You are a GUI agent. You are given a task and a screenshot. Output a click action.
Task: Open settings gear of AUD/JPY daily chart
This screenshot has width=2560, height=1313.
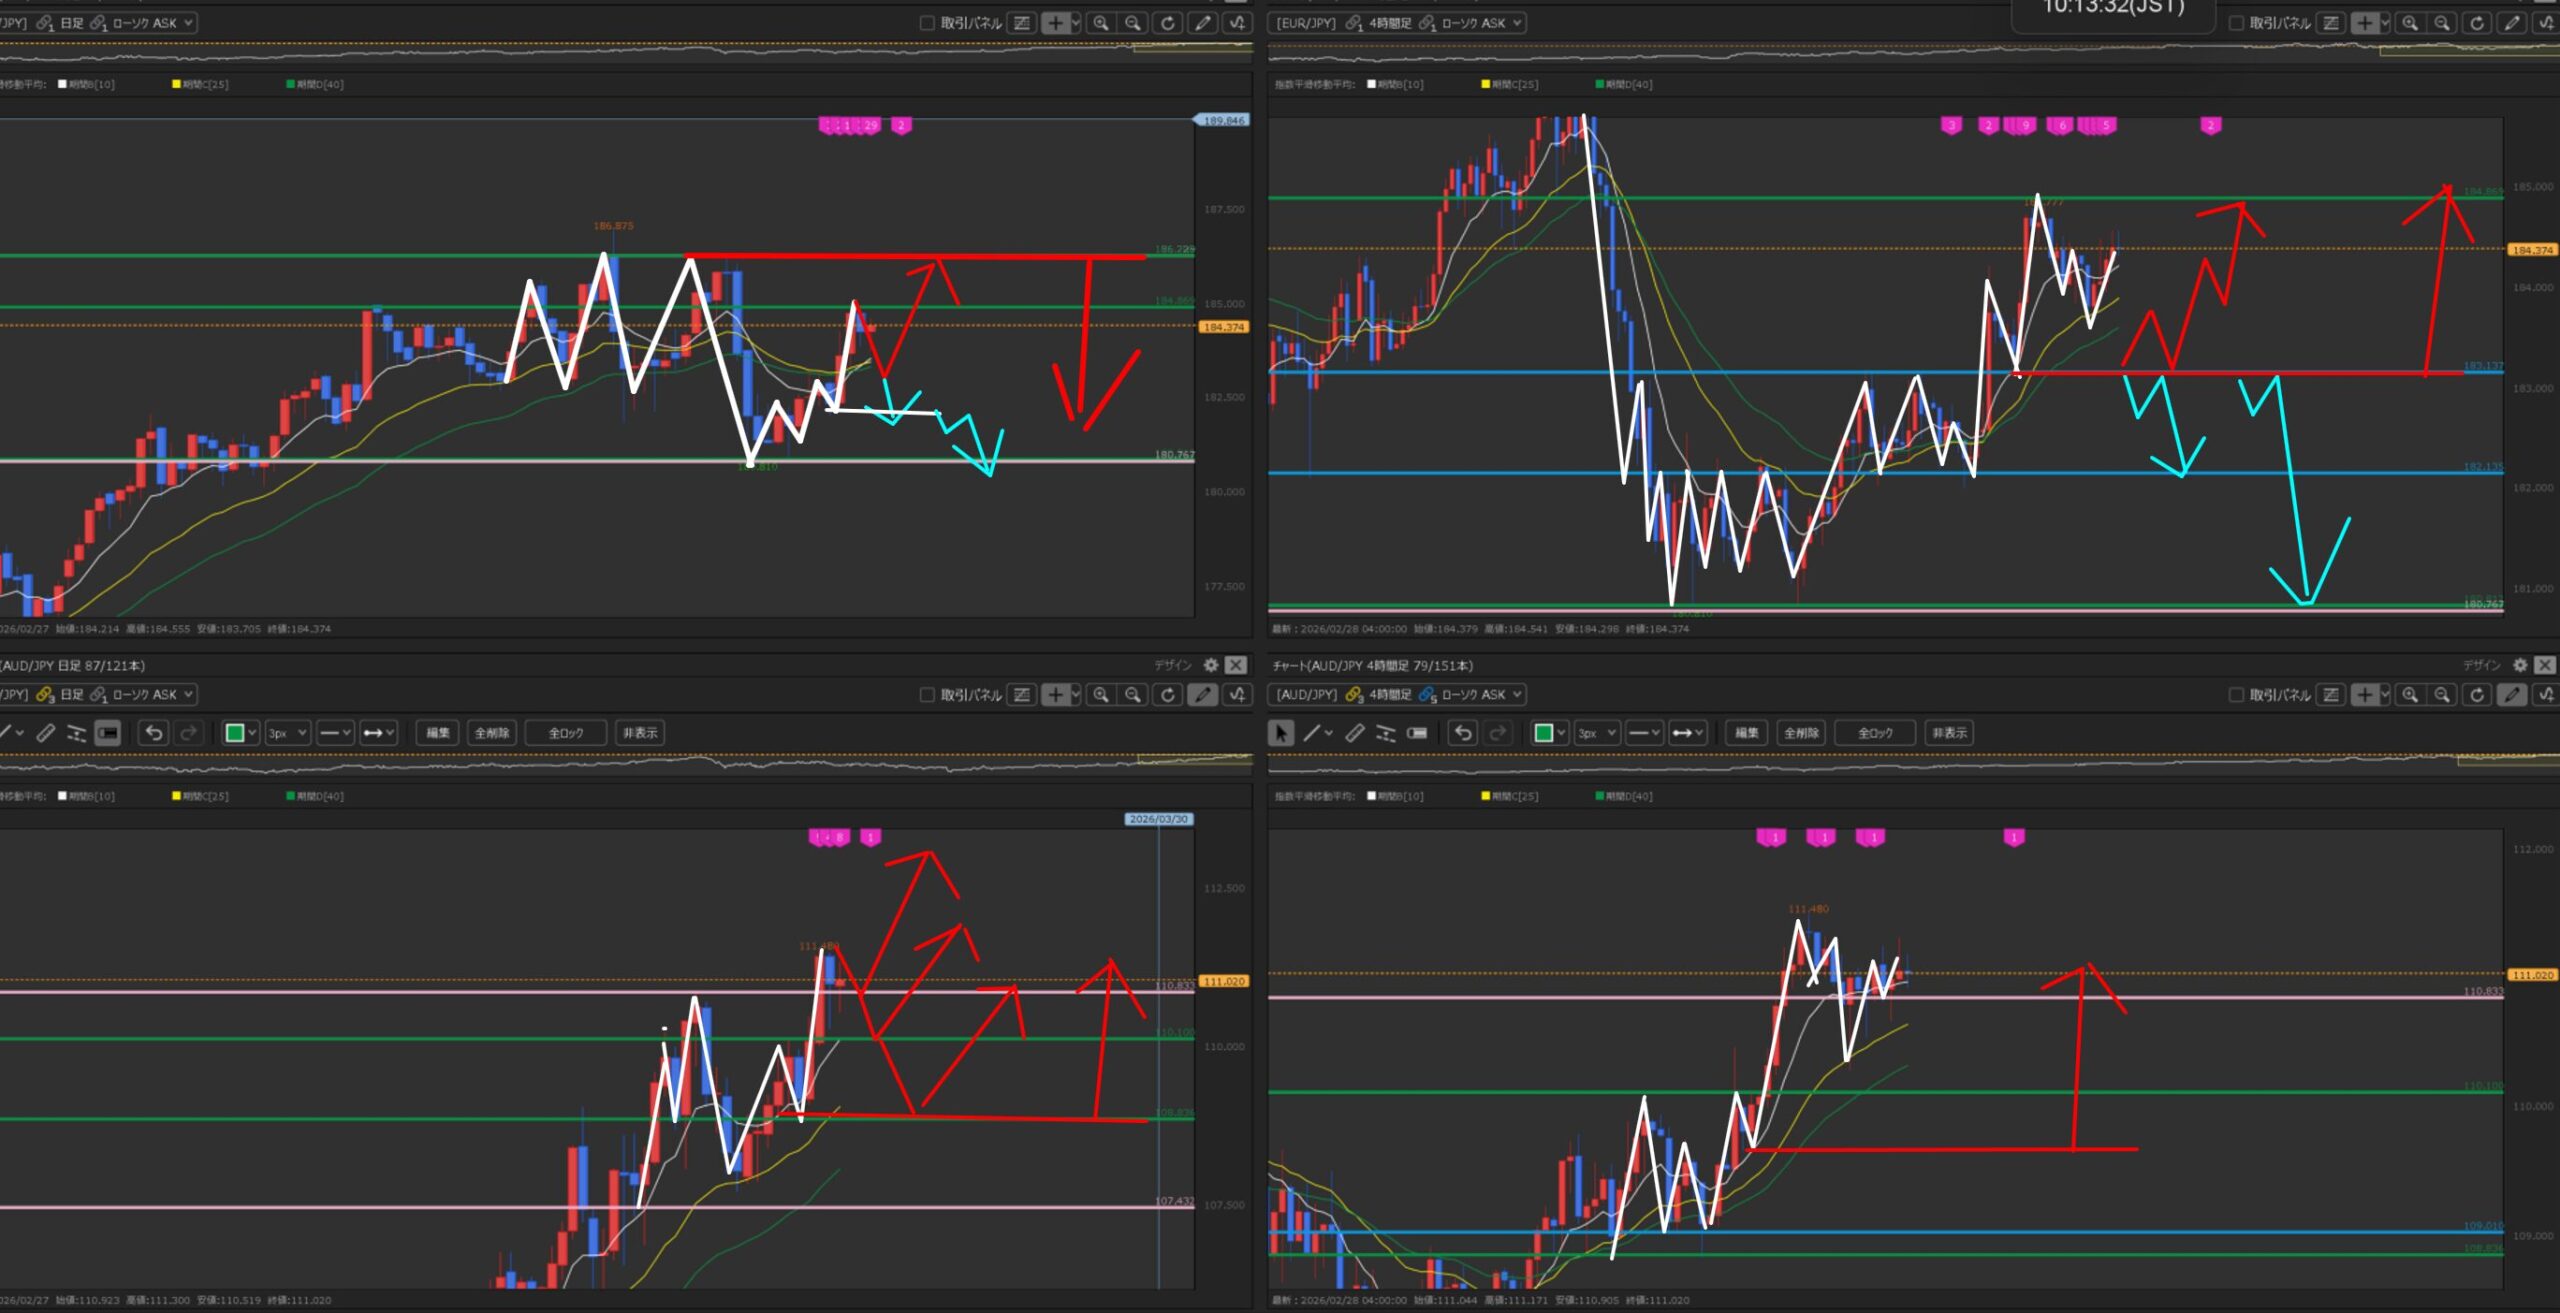[x=1211, y=665]
